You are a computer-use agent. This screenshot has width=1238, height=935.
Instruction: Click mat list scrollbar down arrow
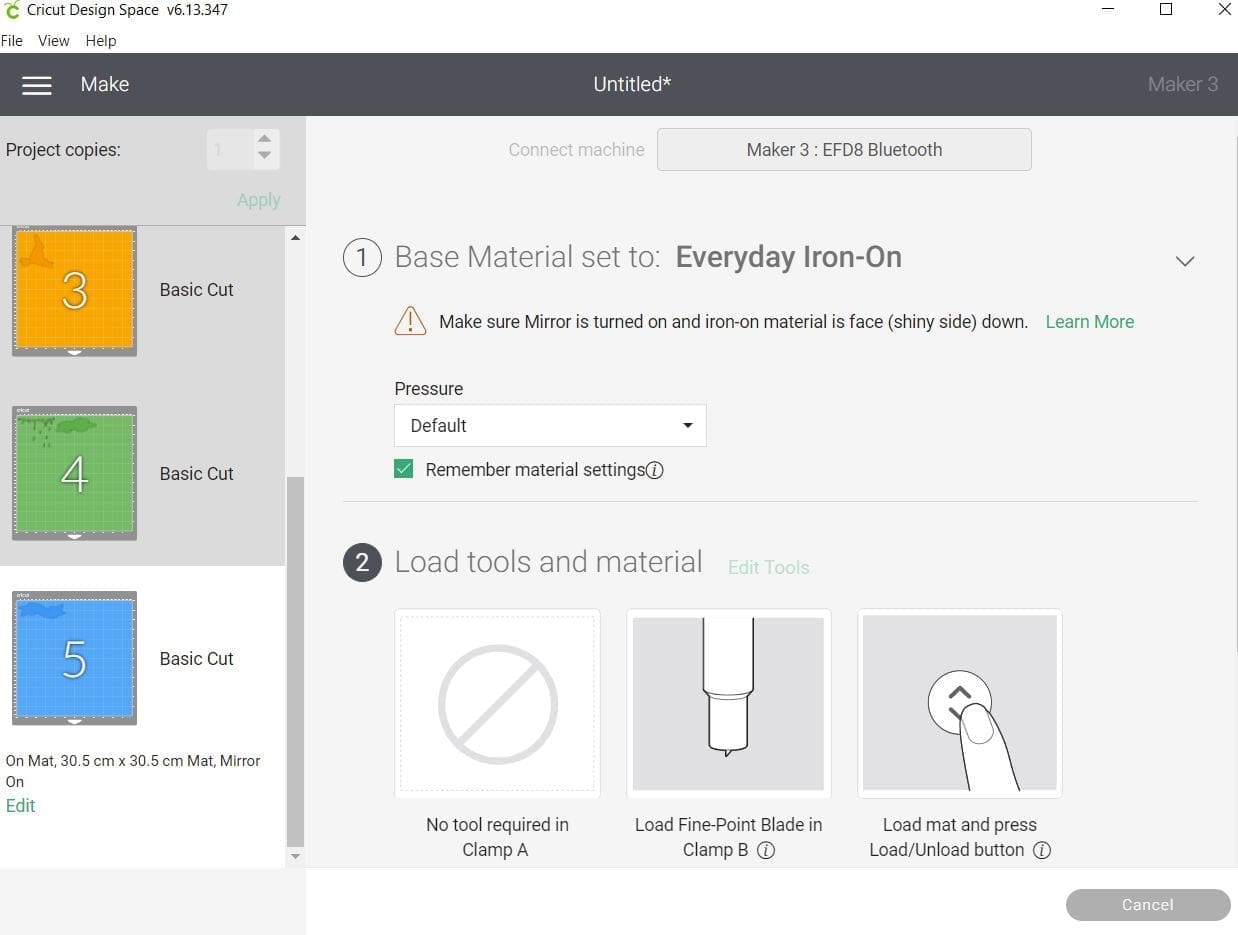point(295,857)
